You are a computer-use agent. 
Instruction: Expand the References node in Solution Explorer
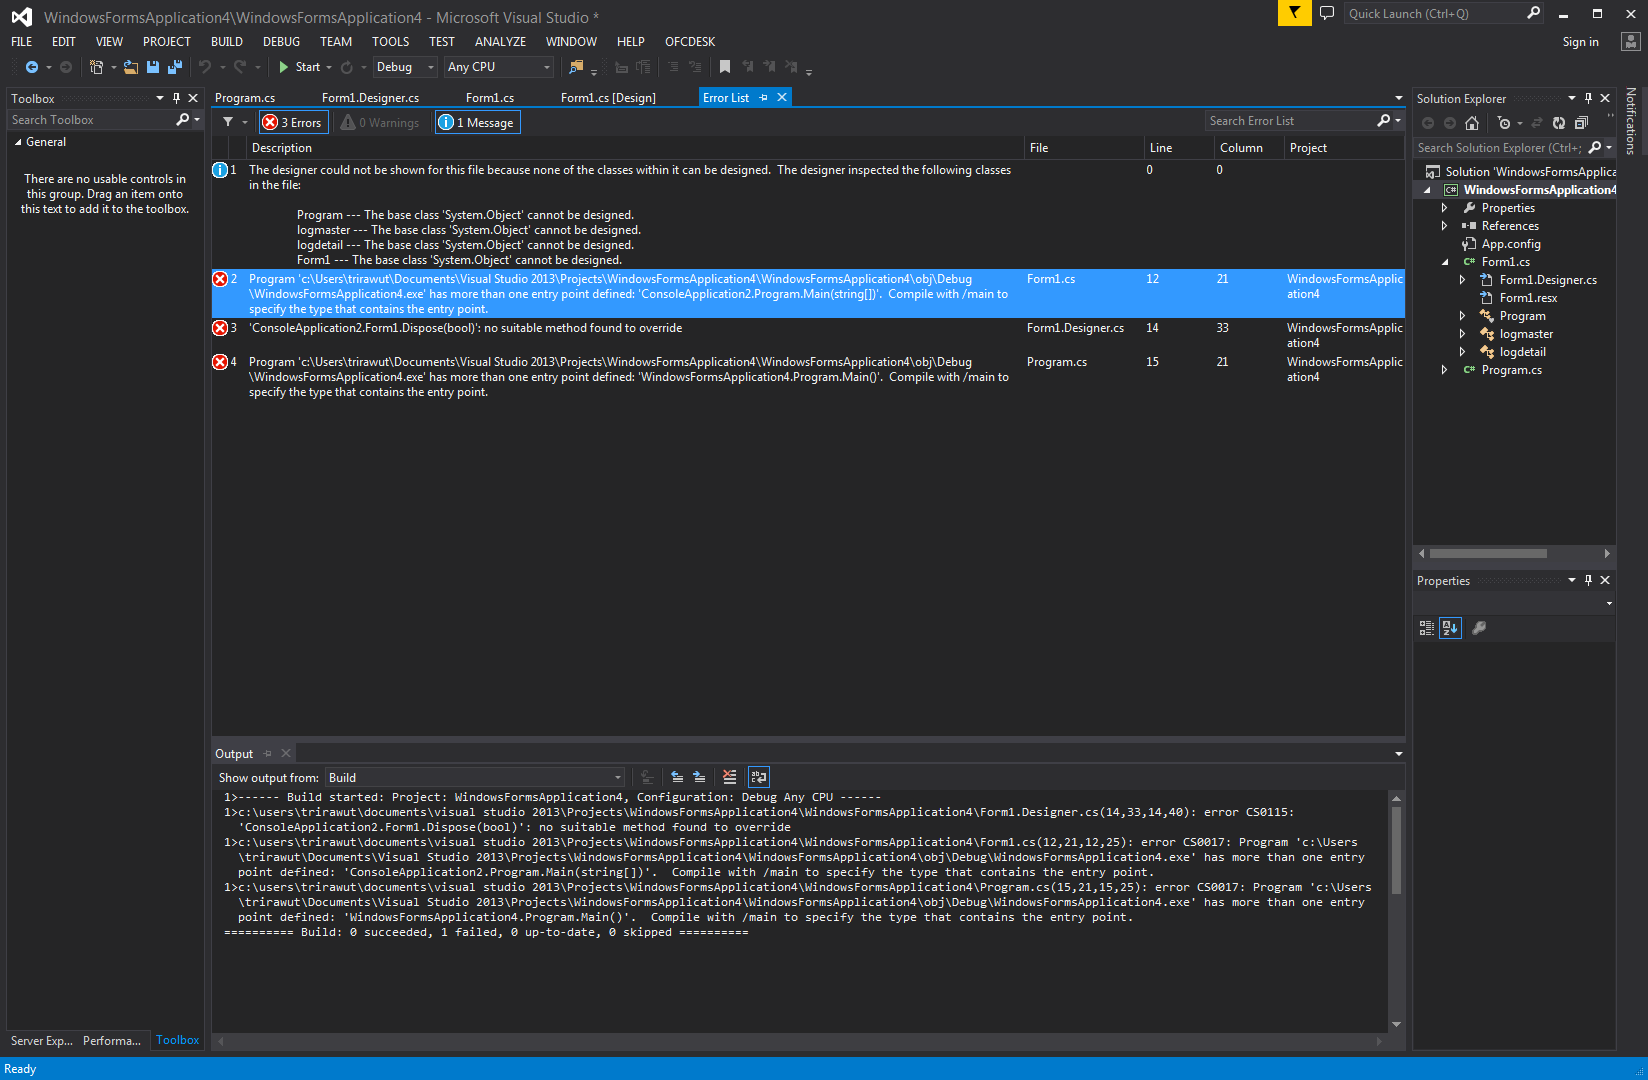pyautogui.click(x=1444, y=226)
